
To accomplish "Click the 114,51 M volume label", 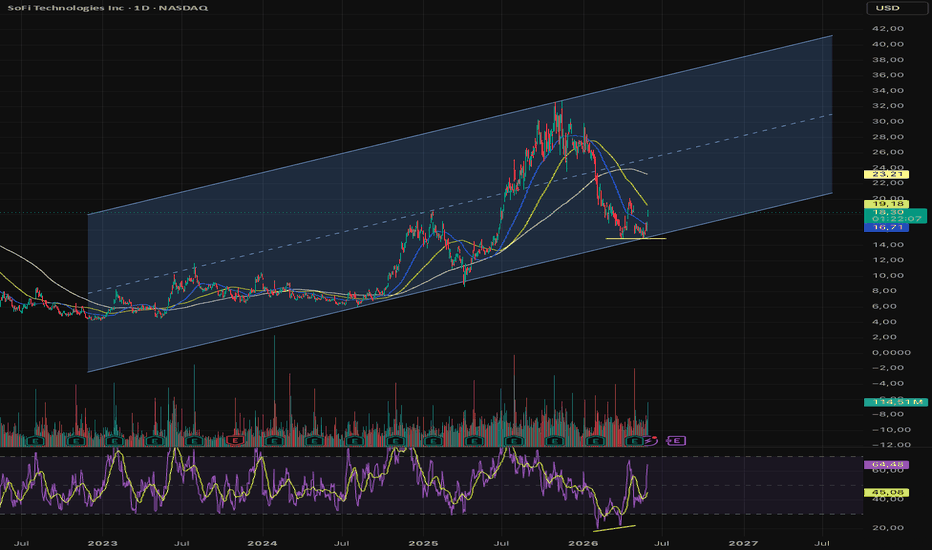I will (895, 402).
